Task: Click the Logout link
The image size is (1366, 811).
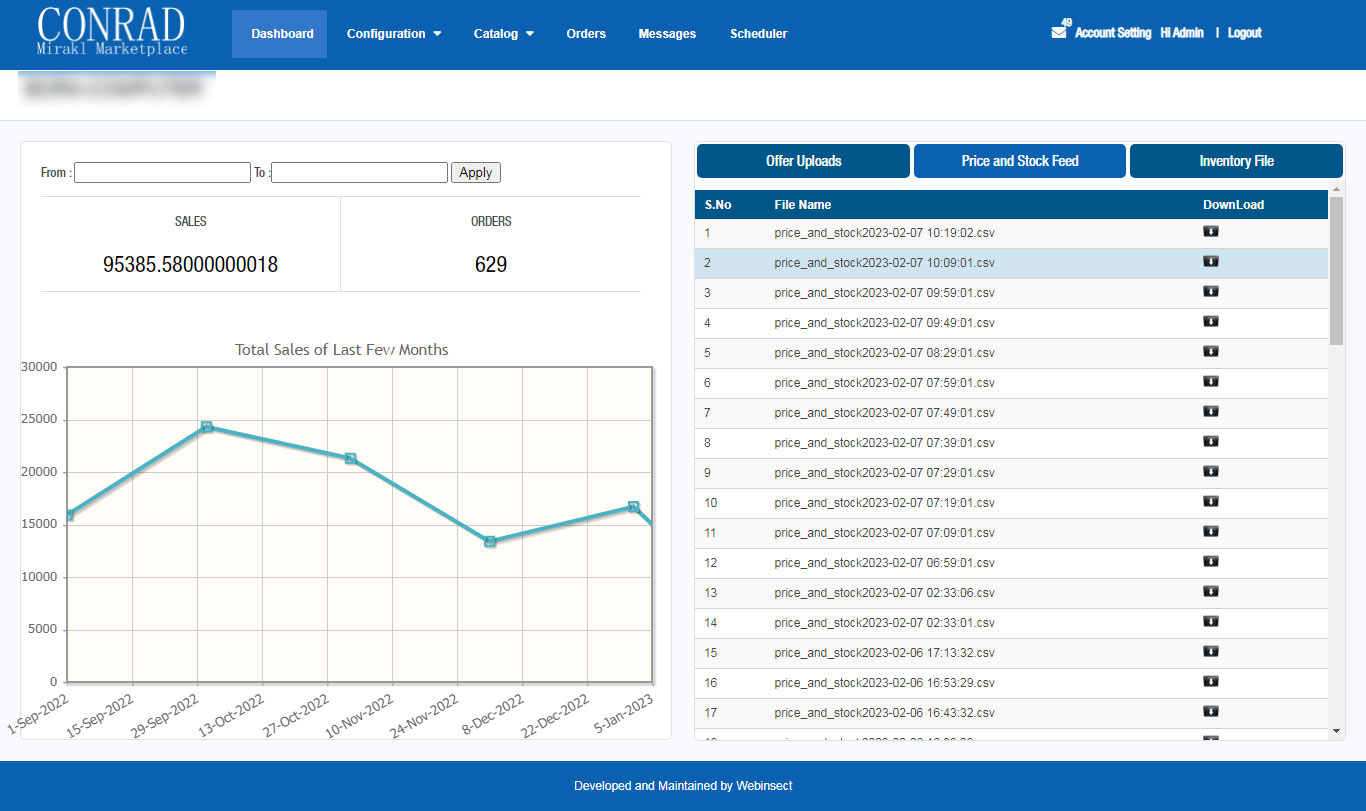Action: 1244,33
